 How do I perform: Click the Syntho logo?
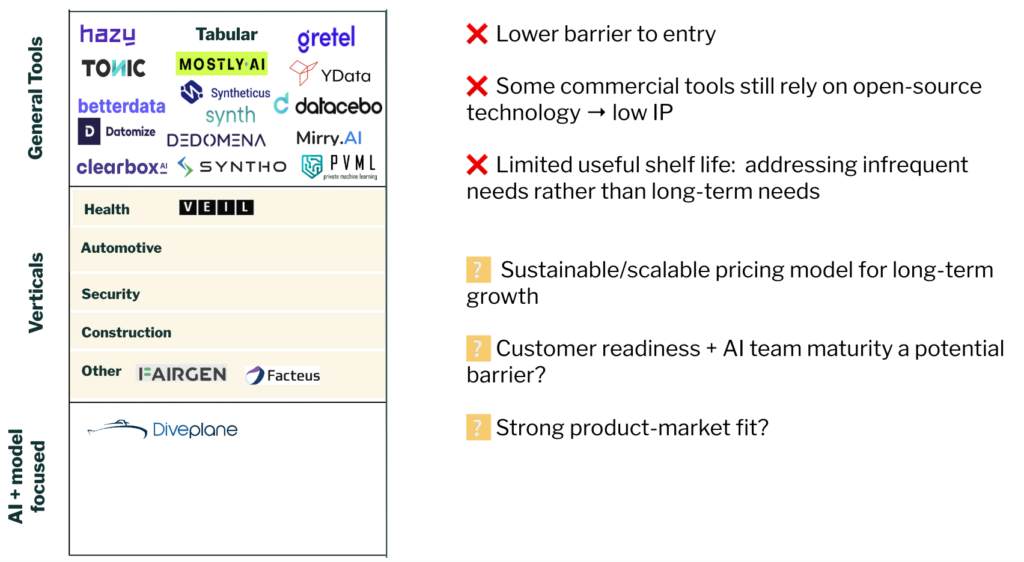[232, 166]
